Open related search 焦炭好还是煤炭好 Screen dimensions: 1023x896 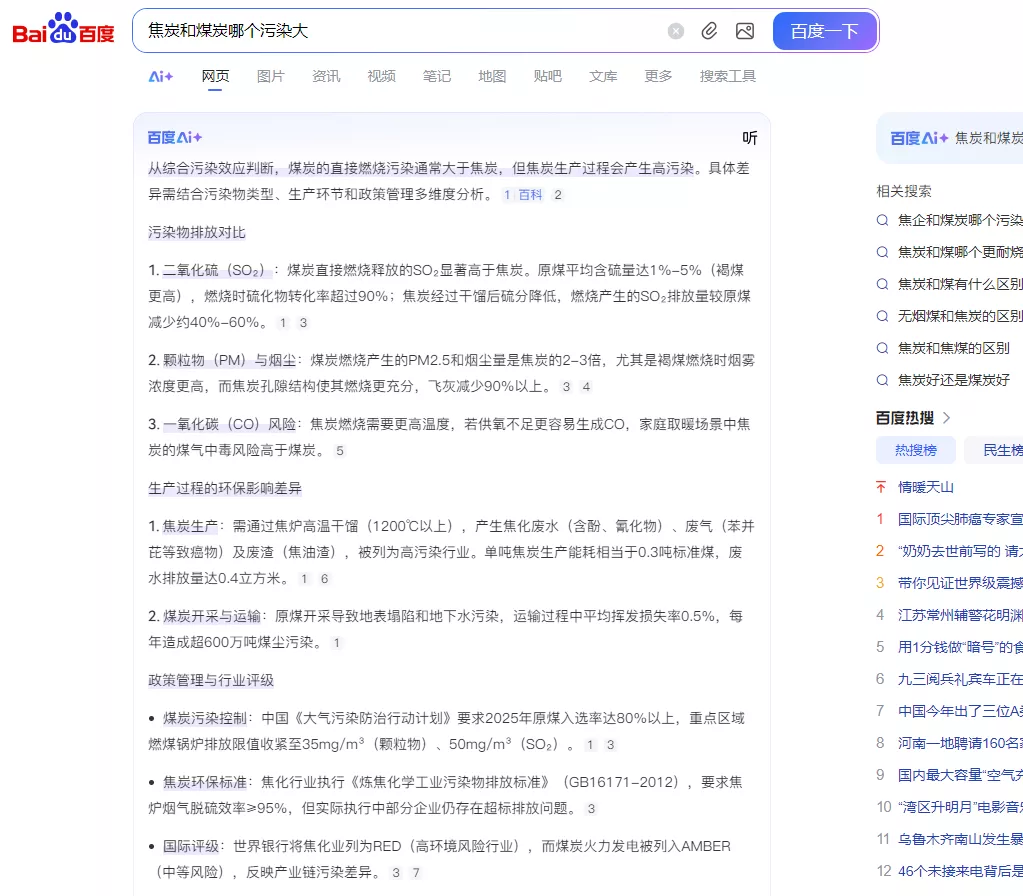[953, 380]
